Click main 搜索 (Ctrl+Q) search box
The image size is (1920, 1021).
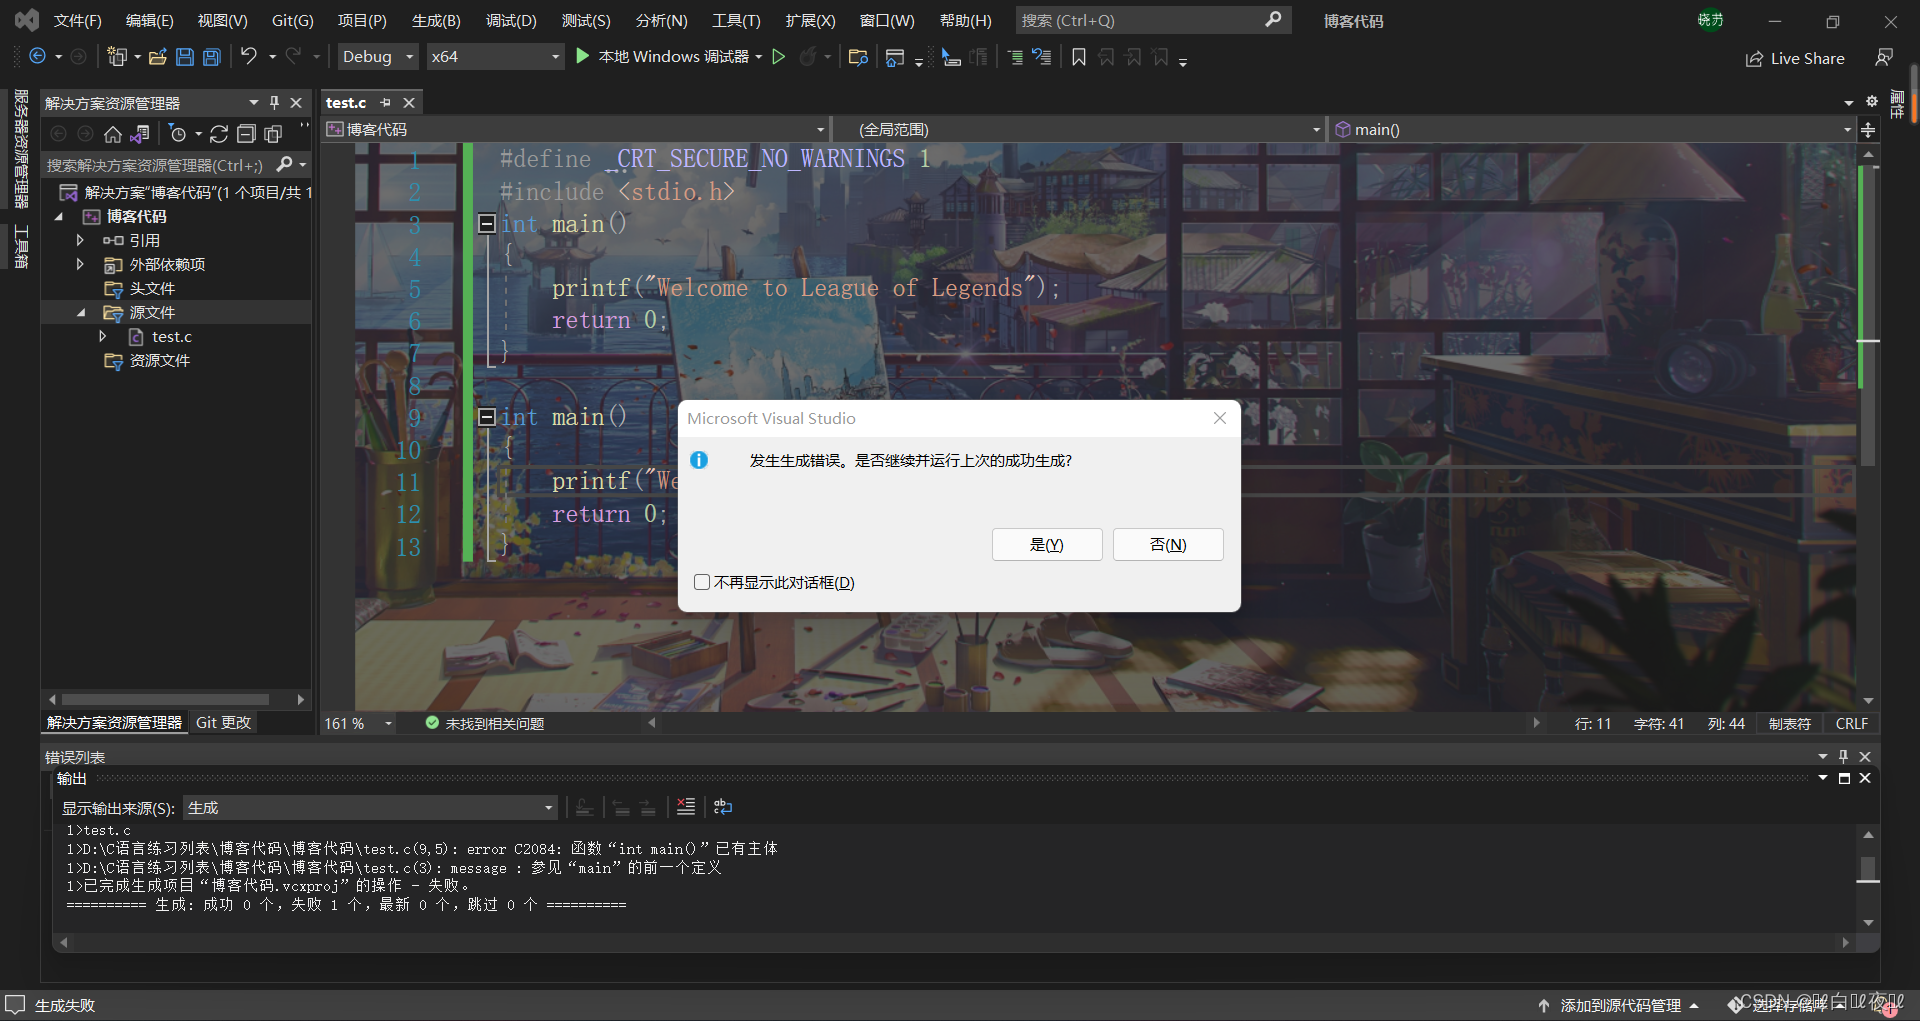click(1153, 20)
